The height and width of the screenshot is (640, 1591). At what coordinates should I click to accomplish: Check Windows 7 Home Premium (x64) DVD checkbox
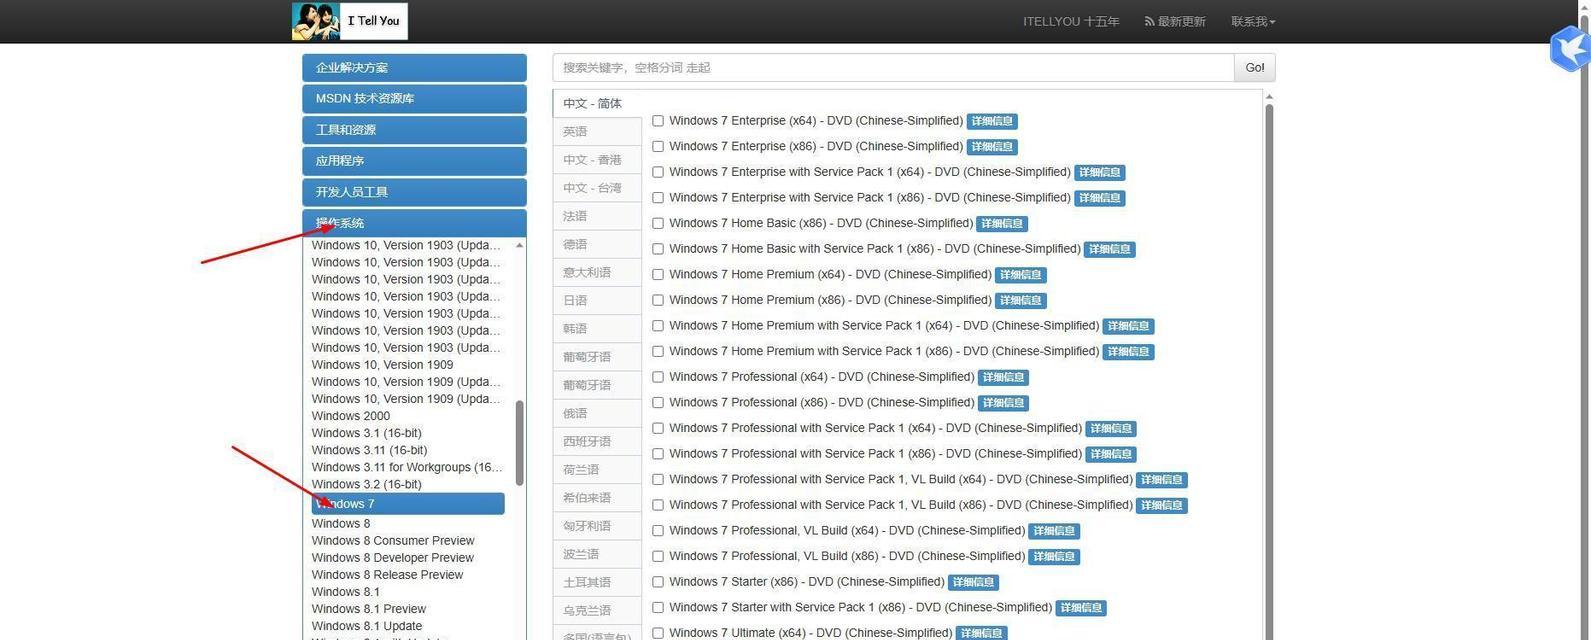click(x=658, y=274)
